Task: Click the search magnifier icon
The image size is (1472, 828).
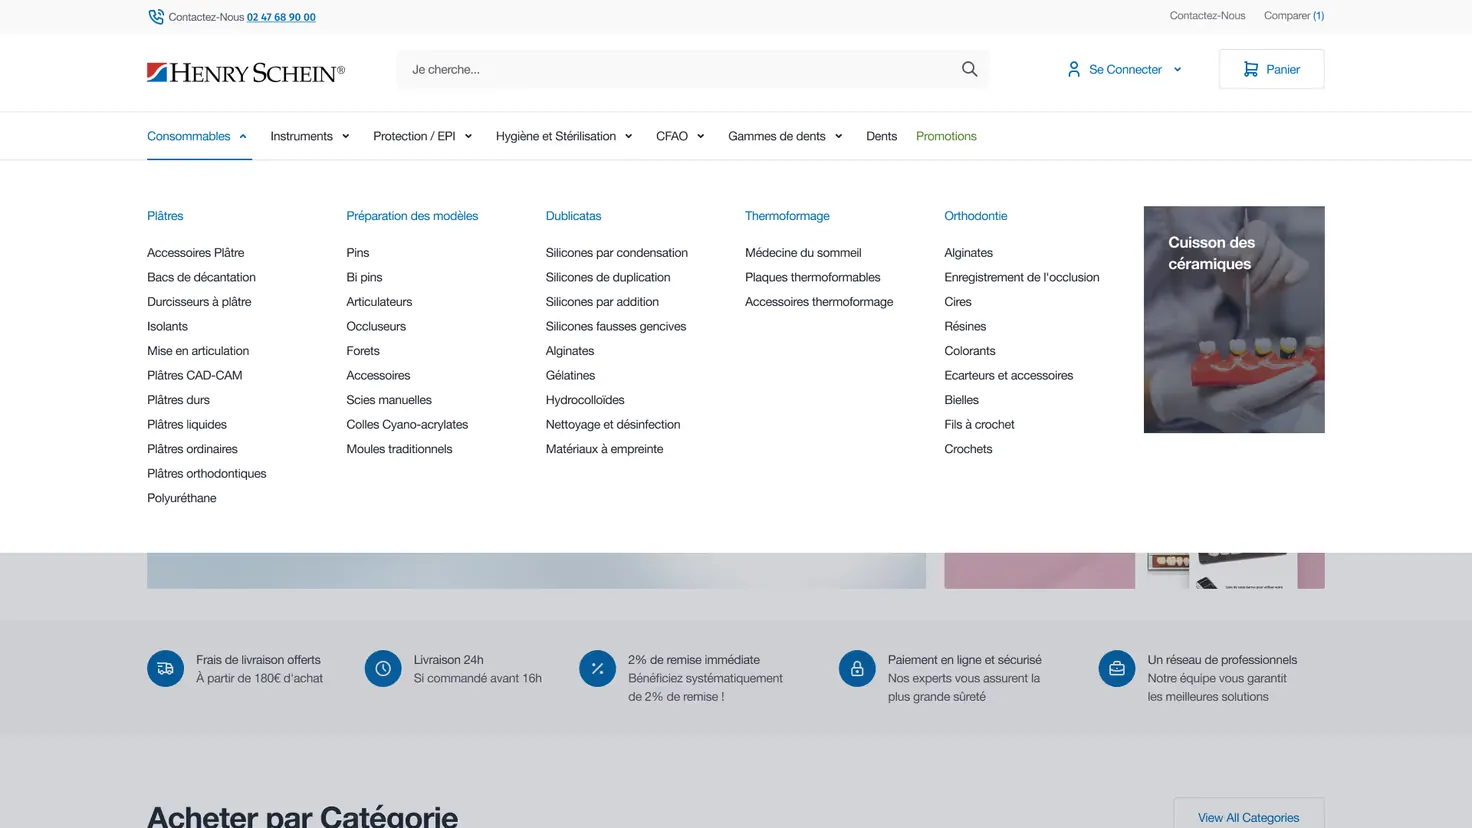Action: [969, 69]
